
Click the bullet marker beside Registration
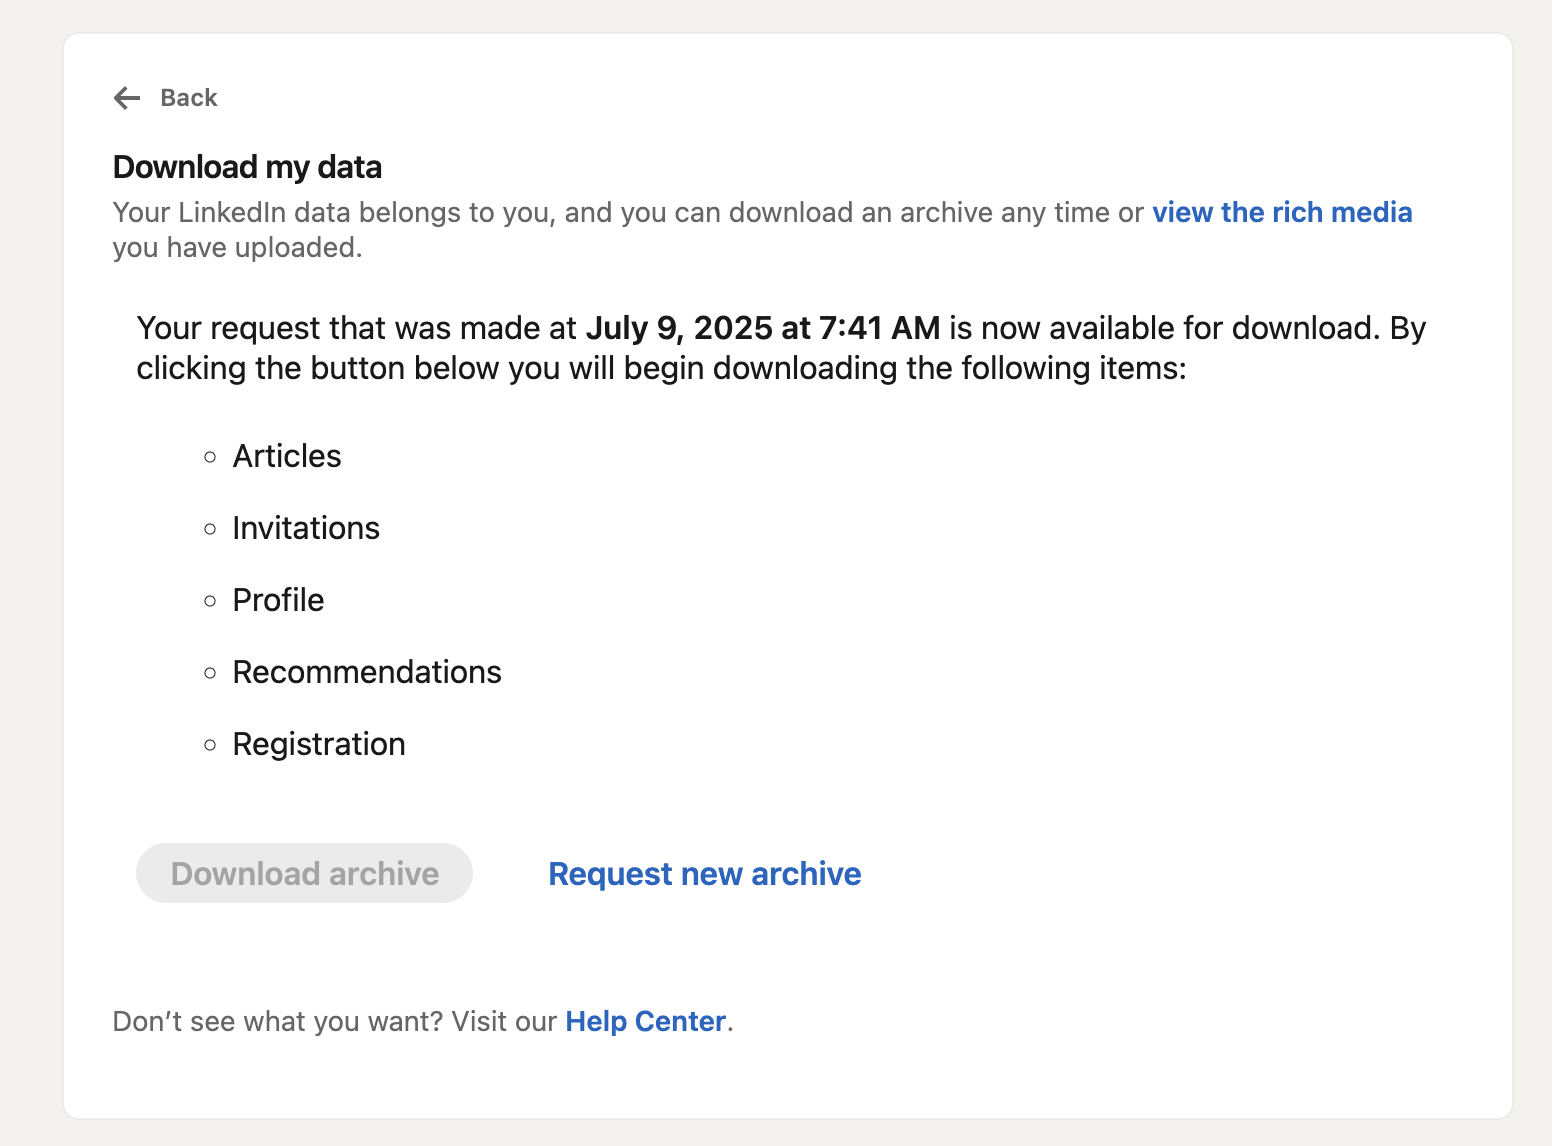[x=210, y=745]
